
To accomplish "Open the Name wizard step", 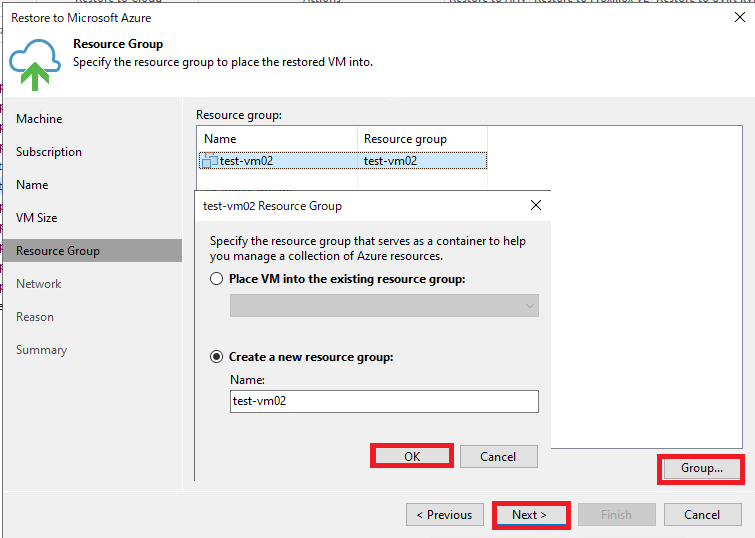I will [x=32, y=185].
